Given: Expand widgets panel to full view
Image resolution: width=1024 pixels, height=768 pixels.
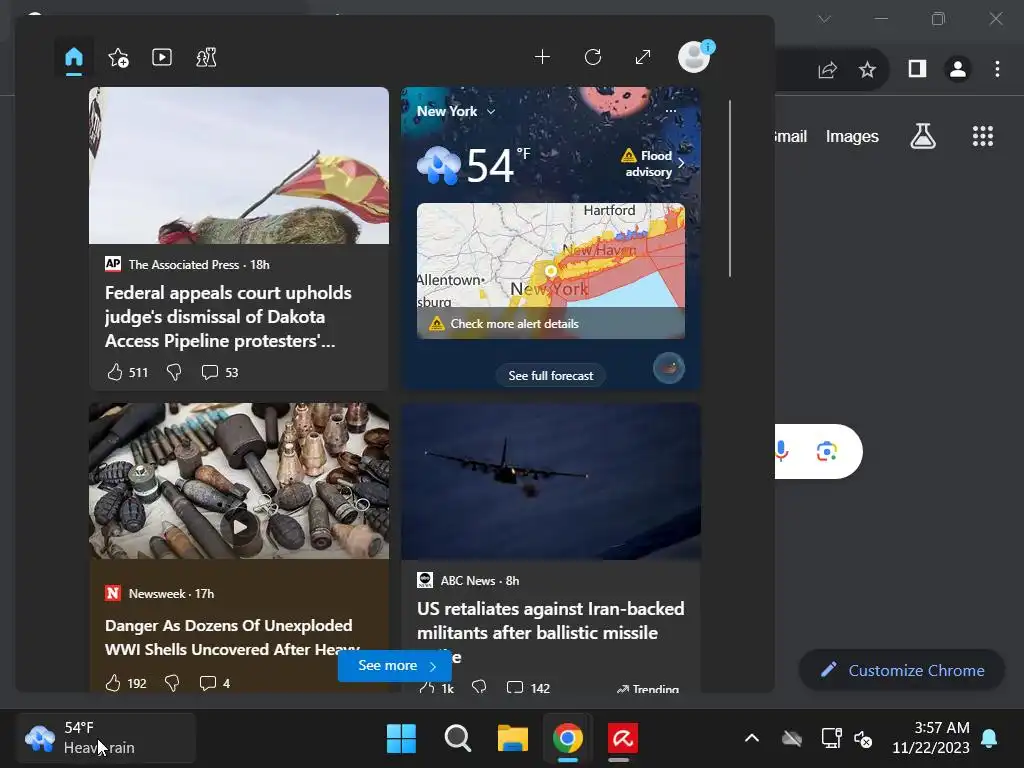Looking at the screenshot, I should pos(643,57).
